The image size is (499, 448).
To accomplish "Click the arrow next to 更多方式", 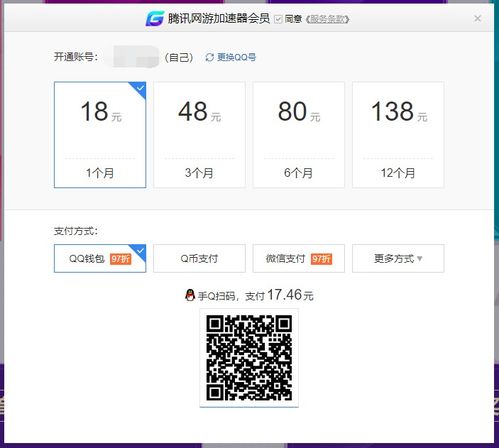I will pyautogui.click(x=420, y=258).
